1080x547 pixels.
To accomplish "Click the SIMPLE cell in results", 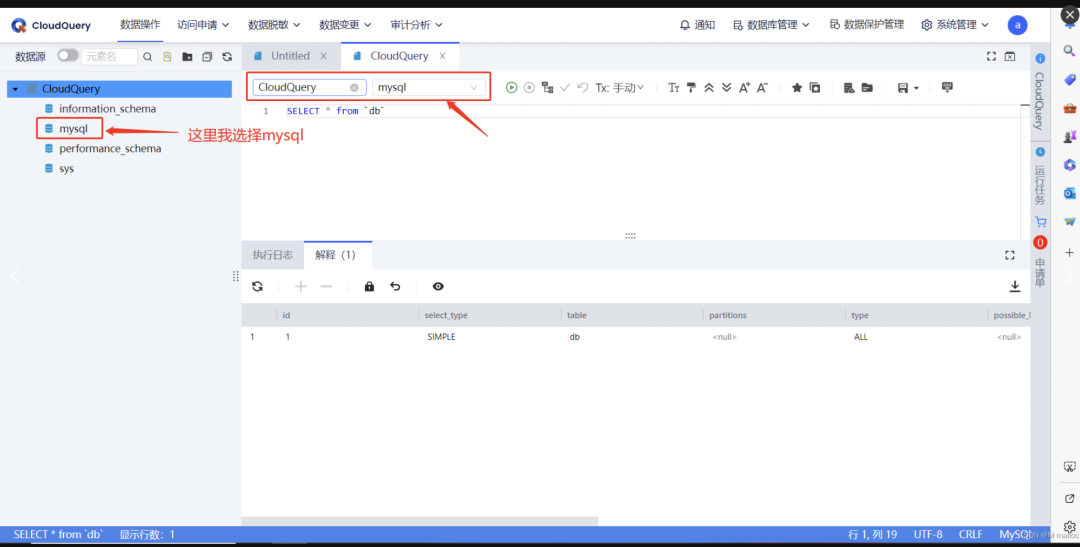I will pyautogui.click(x=442, y=338).
